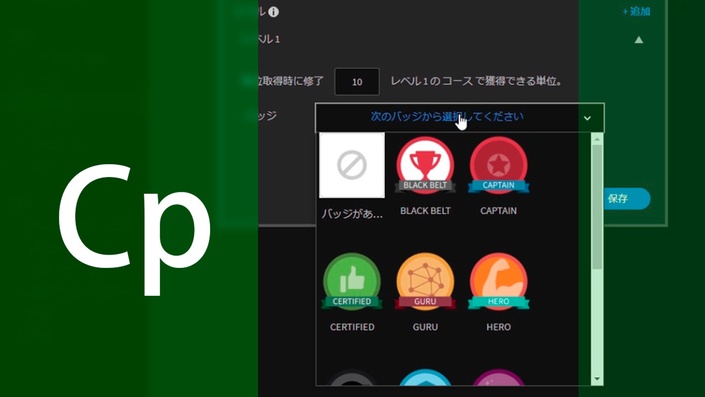The width and height of the screenshot is (705, 397).
Task: Click the CERTIFIED text label
Action: pos(352,327)
